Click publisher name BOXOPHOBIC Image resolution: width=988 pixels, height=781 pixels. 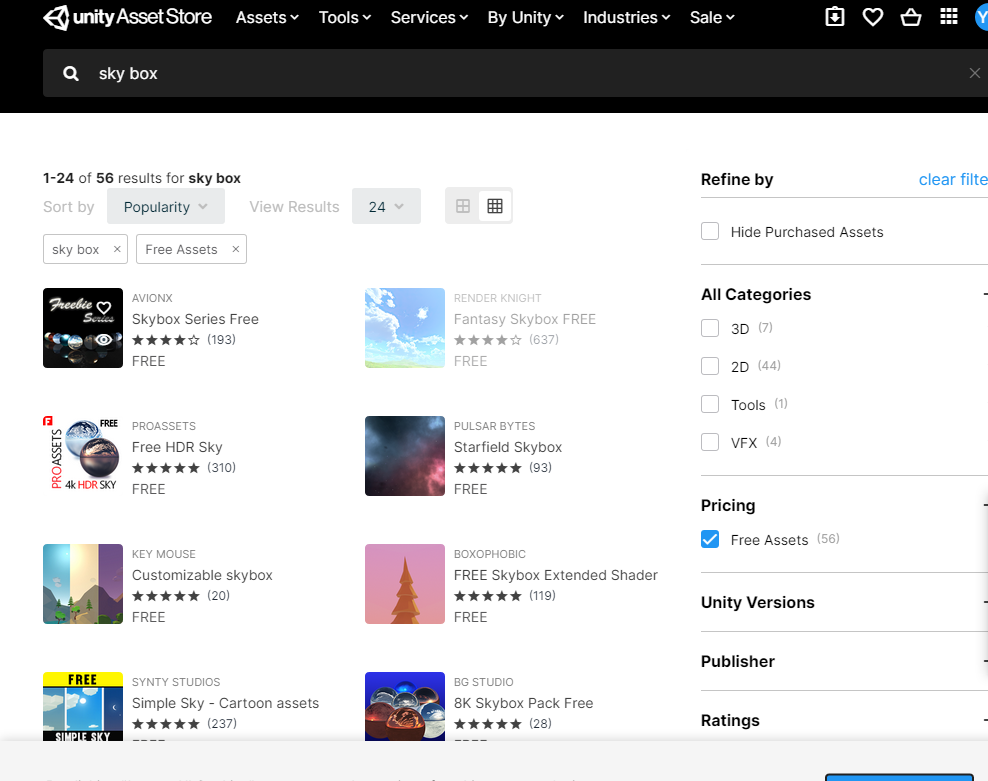490,554
